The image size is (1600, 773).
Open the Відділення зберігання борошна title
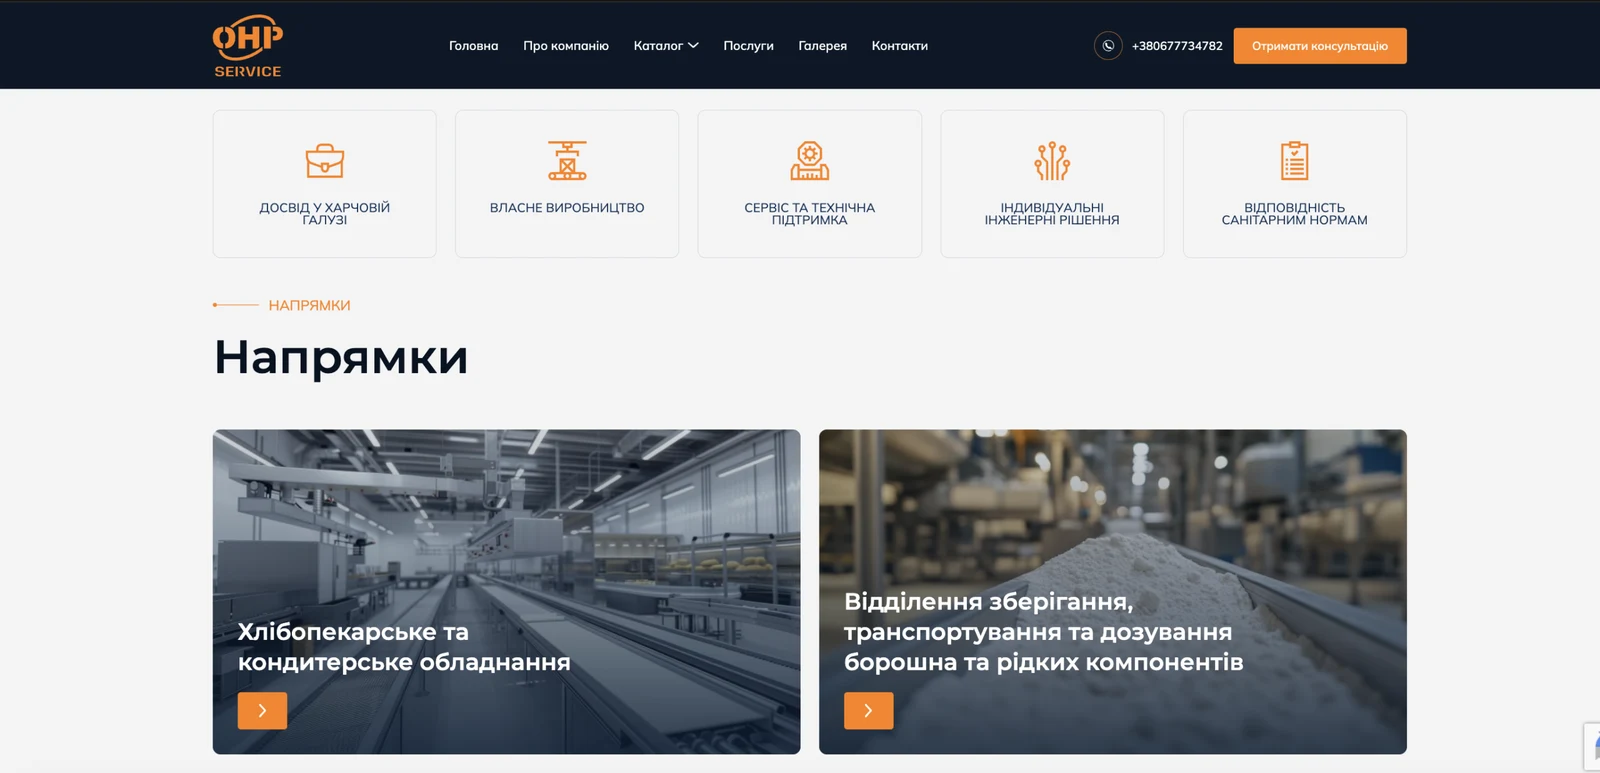(1044, 632)
